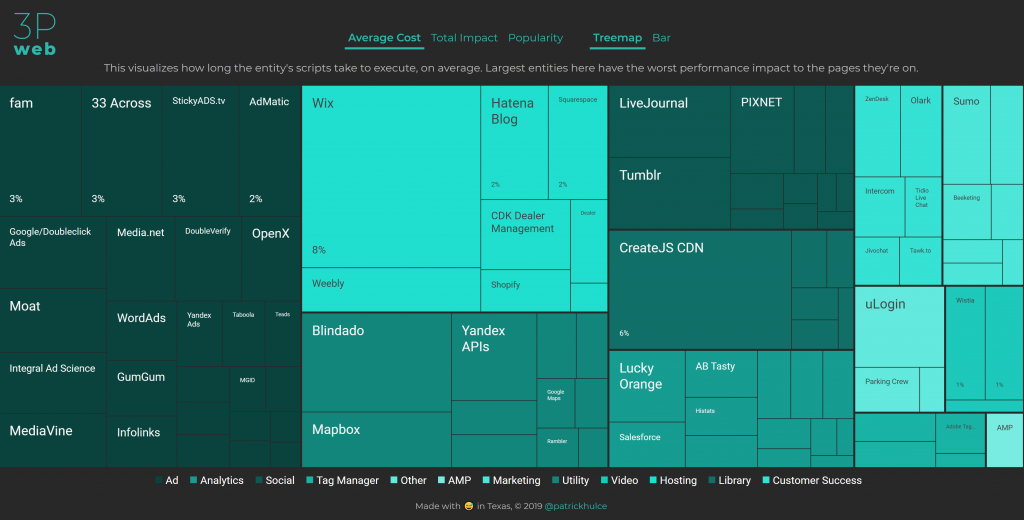Click the CDK Dealer Management cell

pos(526,235)
